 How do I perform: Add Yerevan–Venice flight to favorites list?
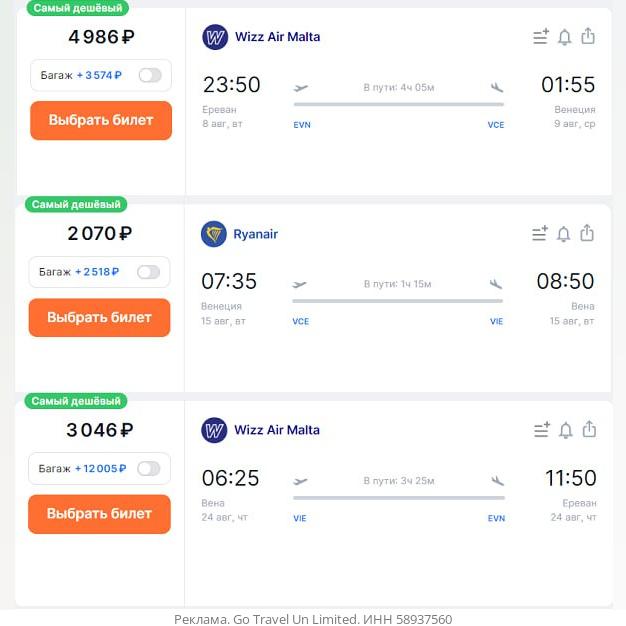pyautogui.click(x=541, y=37)
